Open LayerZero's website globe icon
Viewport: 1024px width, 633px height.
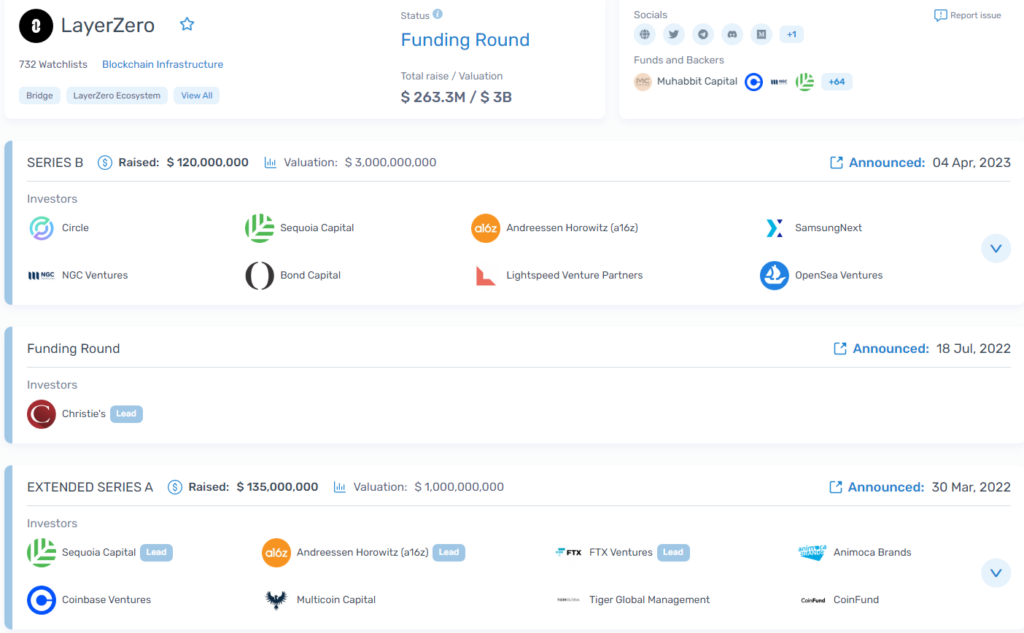[x=645, y=34]
